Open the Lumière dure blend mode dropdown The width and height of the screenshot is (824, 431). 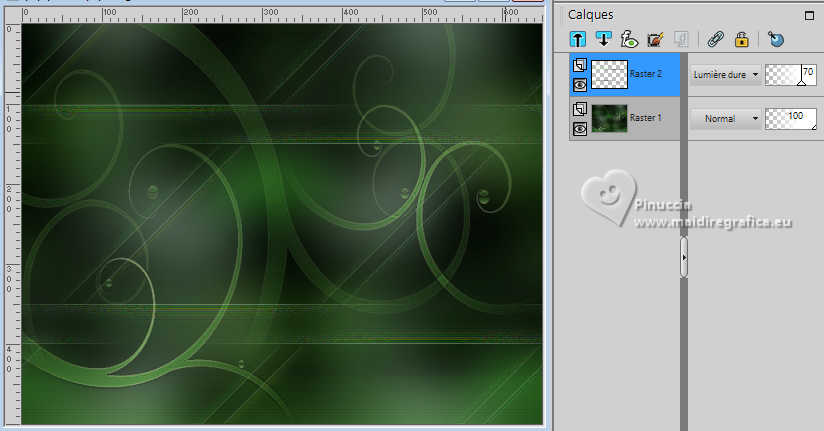726,75
